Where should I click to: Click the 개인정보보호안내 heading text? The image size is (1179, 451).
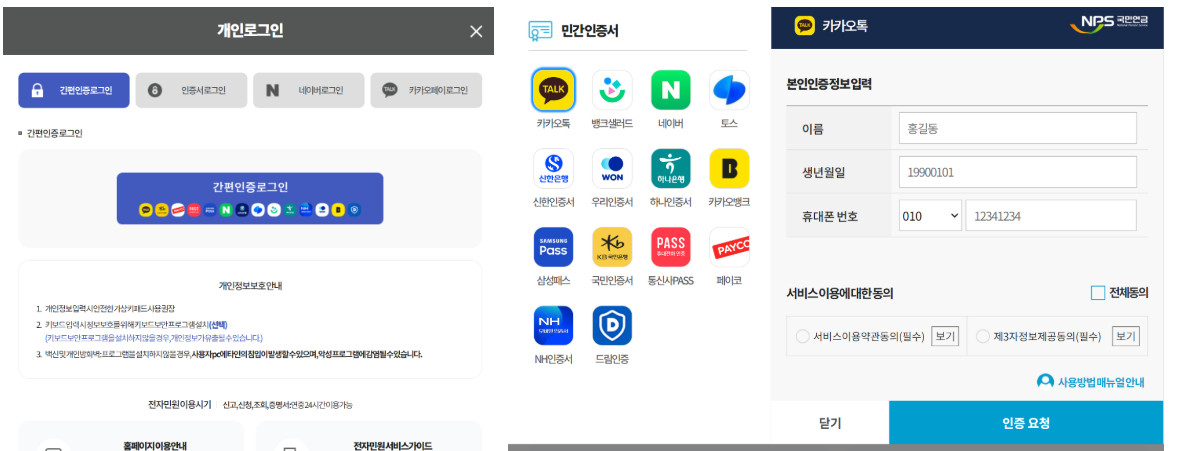[x=250, y=286]
